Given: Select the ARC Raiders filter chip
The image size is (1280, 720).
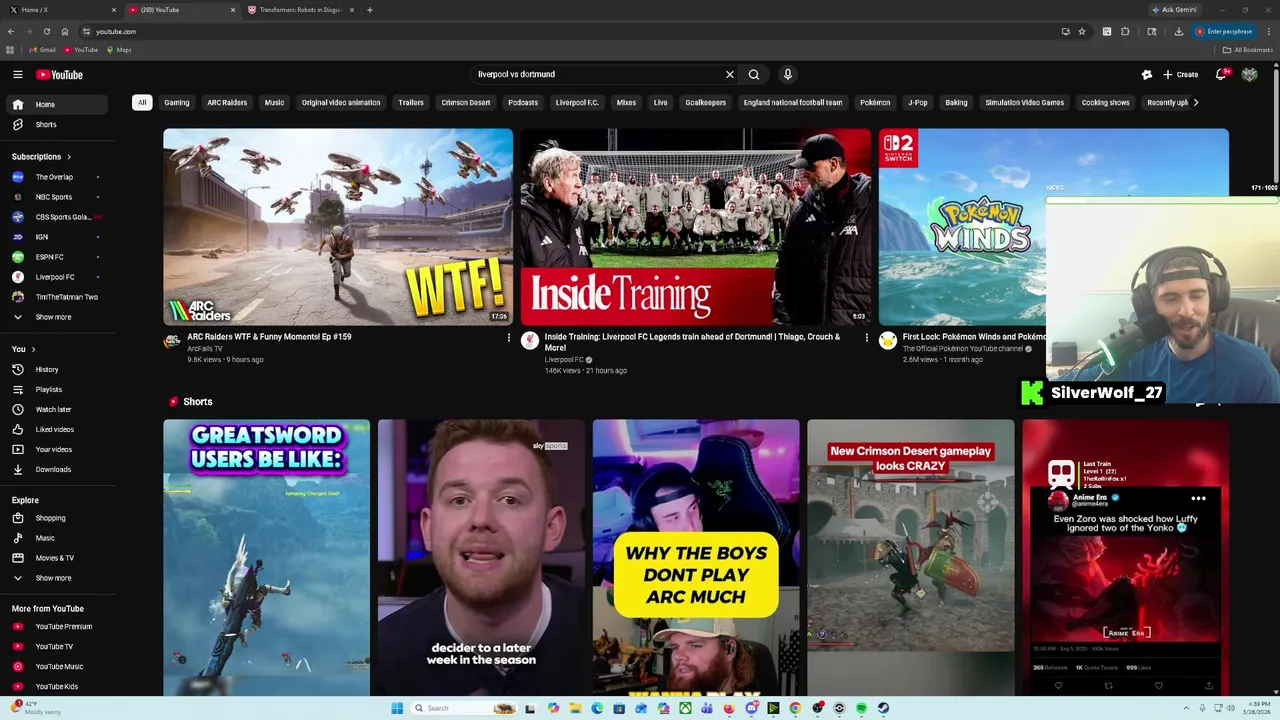Looking at the screenshot, I should [x=227, y=102].
